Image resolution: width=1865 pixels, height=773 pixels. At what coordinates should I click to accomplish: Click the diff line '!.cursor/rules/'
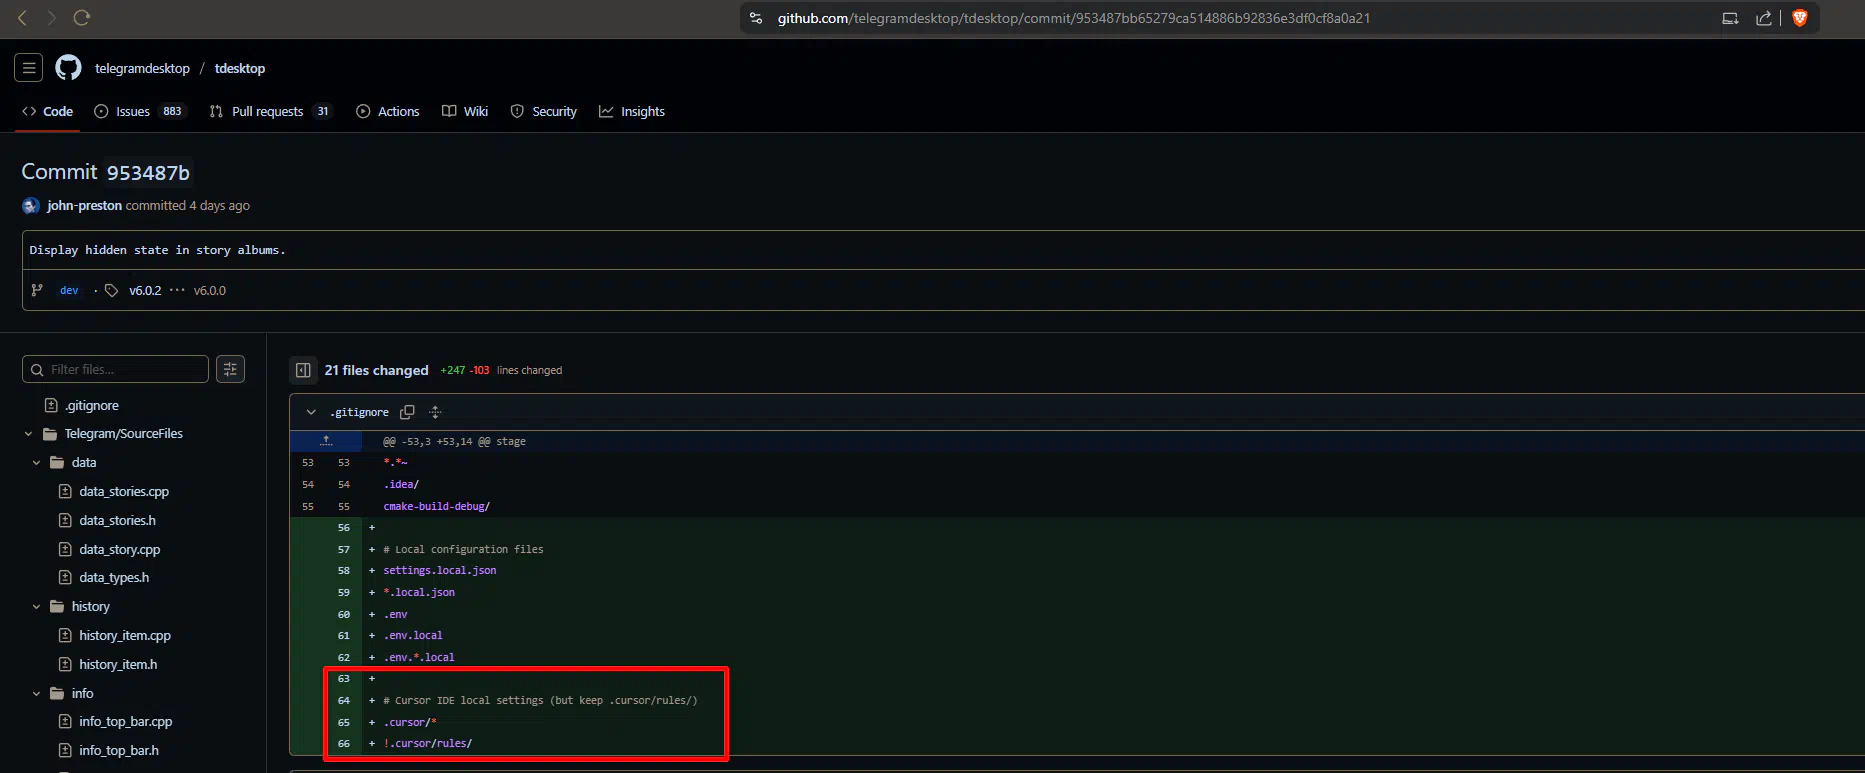click(x=427, y=743)
